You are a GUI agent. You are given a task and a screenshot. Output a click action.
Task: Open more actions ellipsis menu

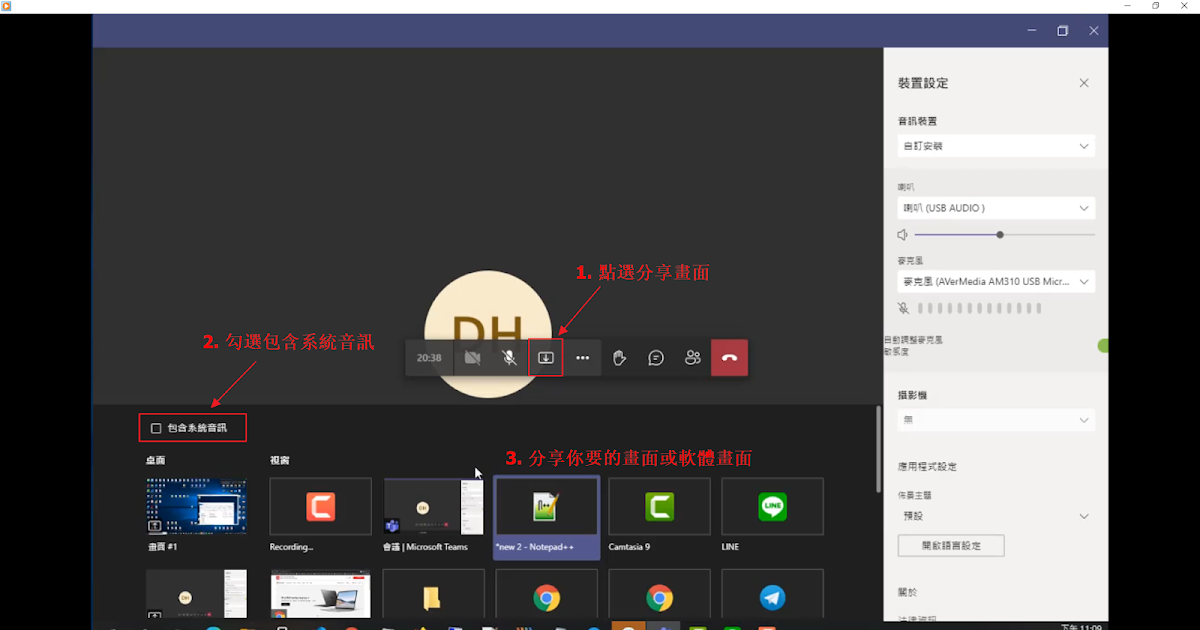(x=583, y=358)
